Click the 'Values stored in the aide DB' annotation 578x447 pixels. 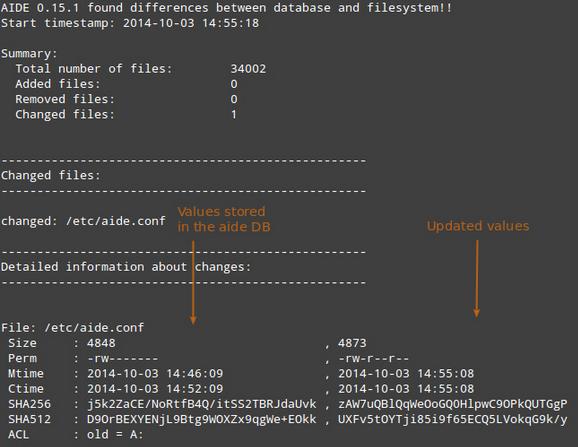click(x=224, y=219)
